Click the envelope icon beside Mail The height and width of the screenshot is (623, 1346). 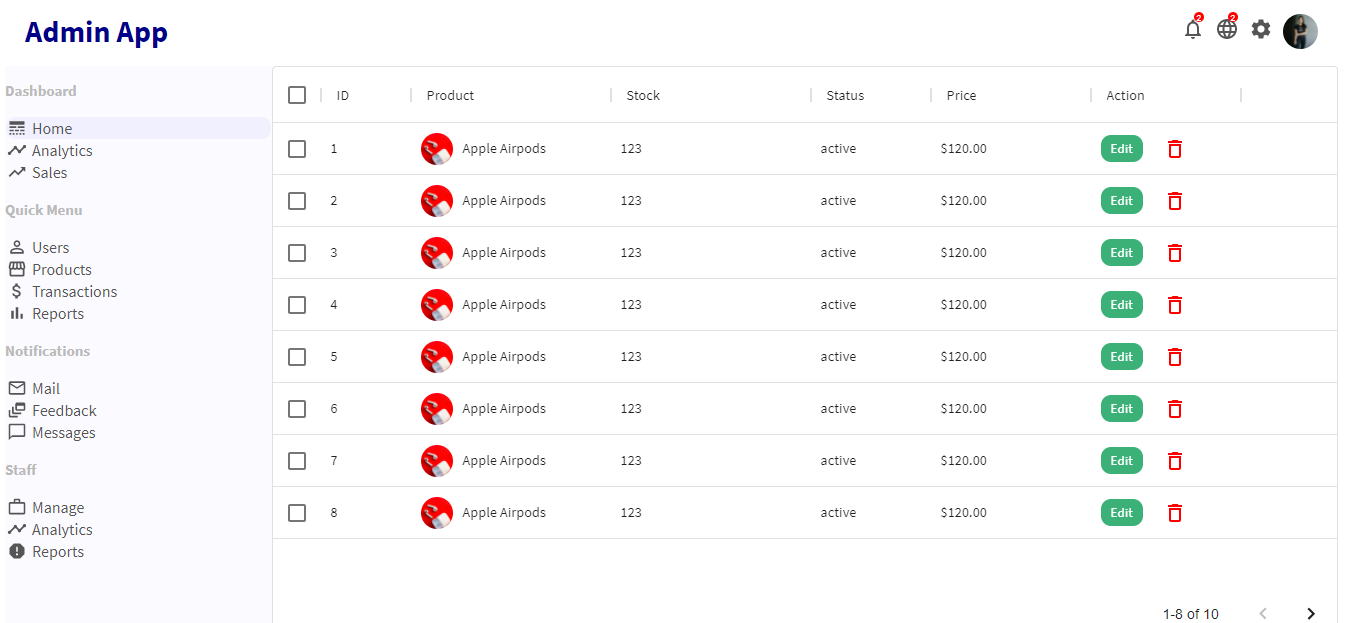point(16,389)
